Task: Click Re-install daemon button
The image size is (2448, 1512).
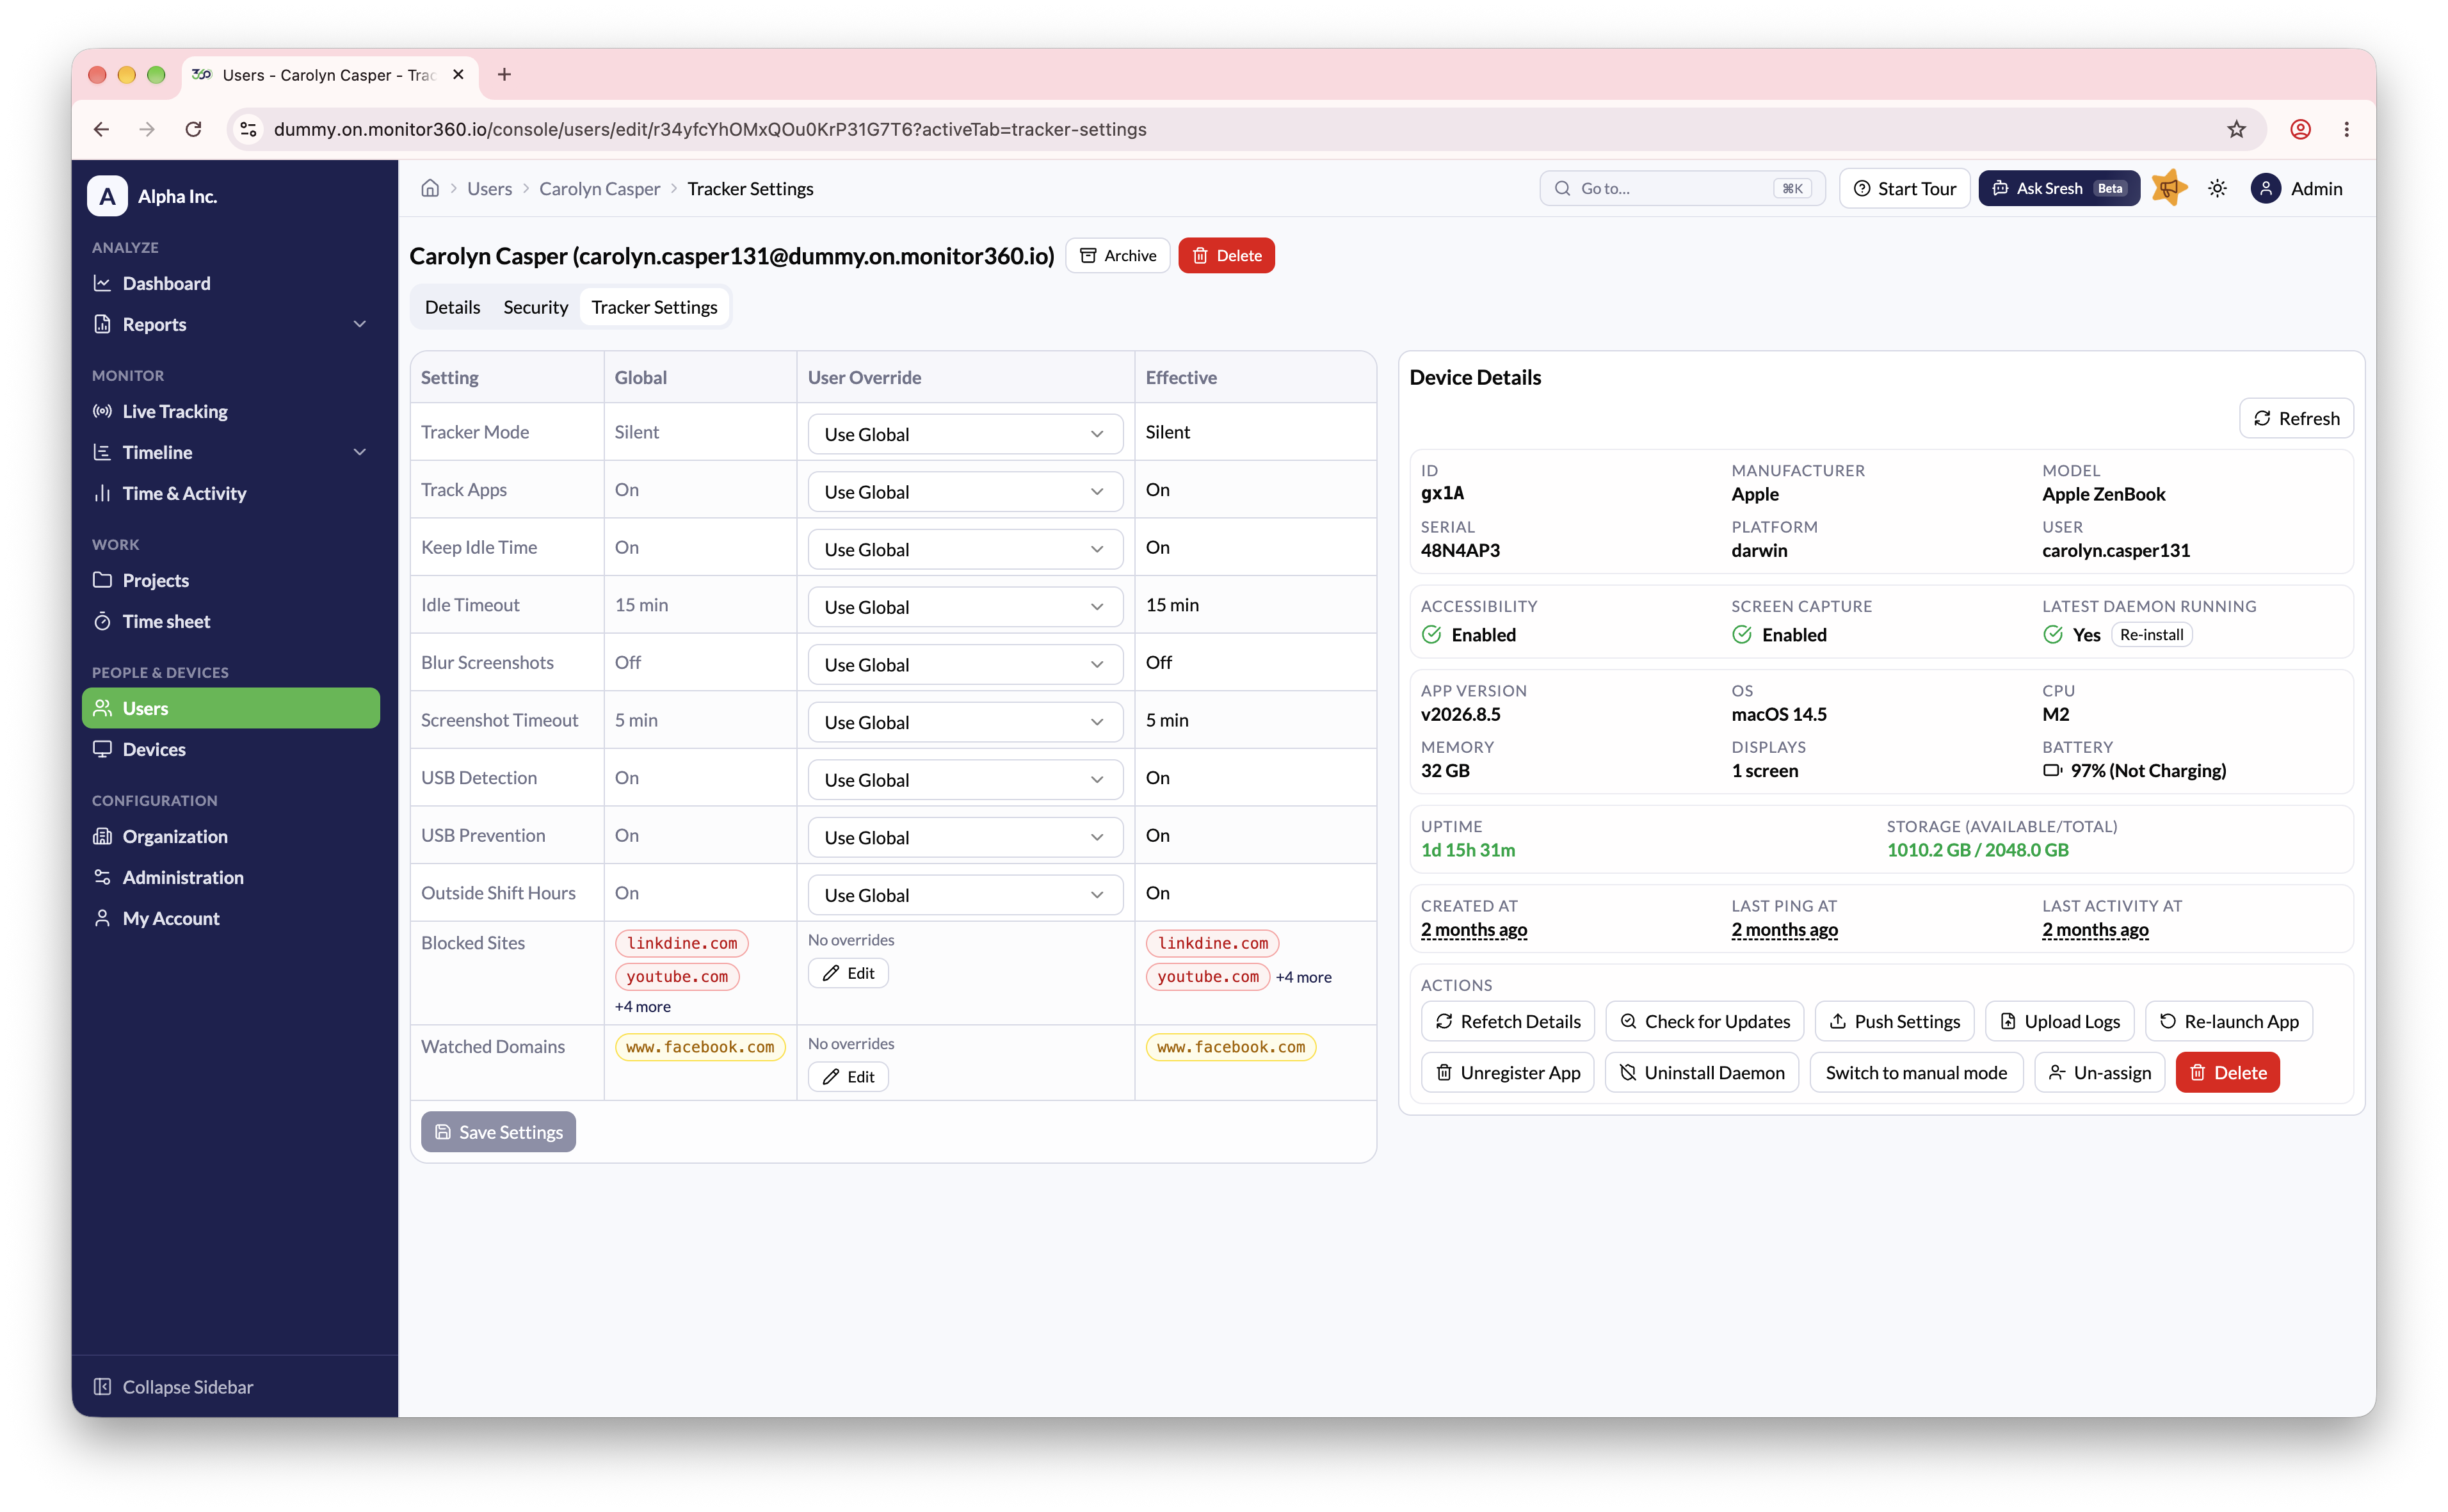Action: (x=2151, y=634)
